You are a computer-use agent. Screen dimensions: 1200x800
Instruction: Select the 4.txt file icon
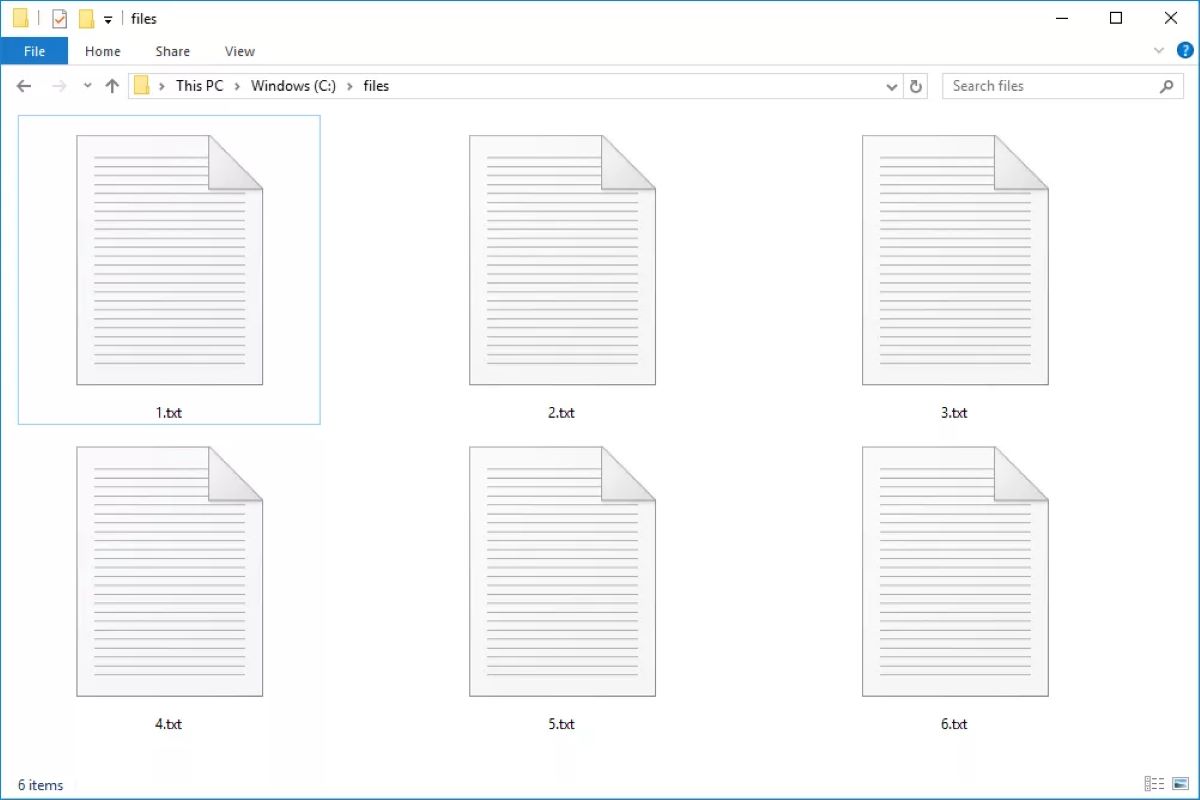coord(169,571)
